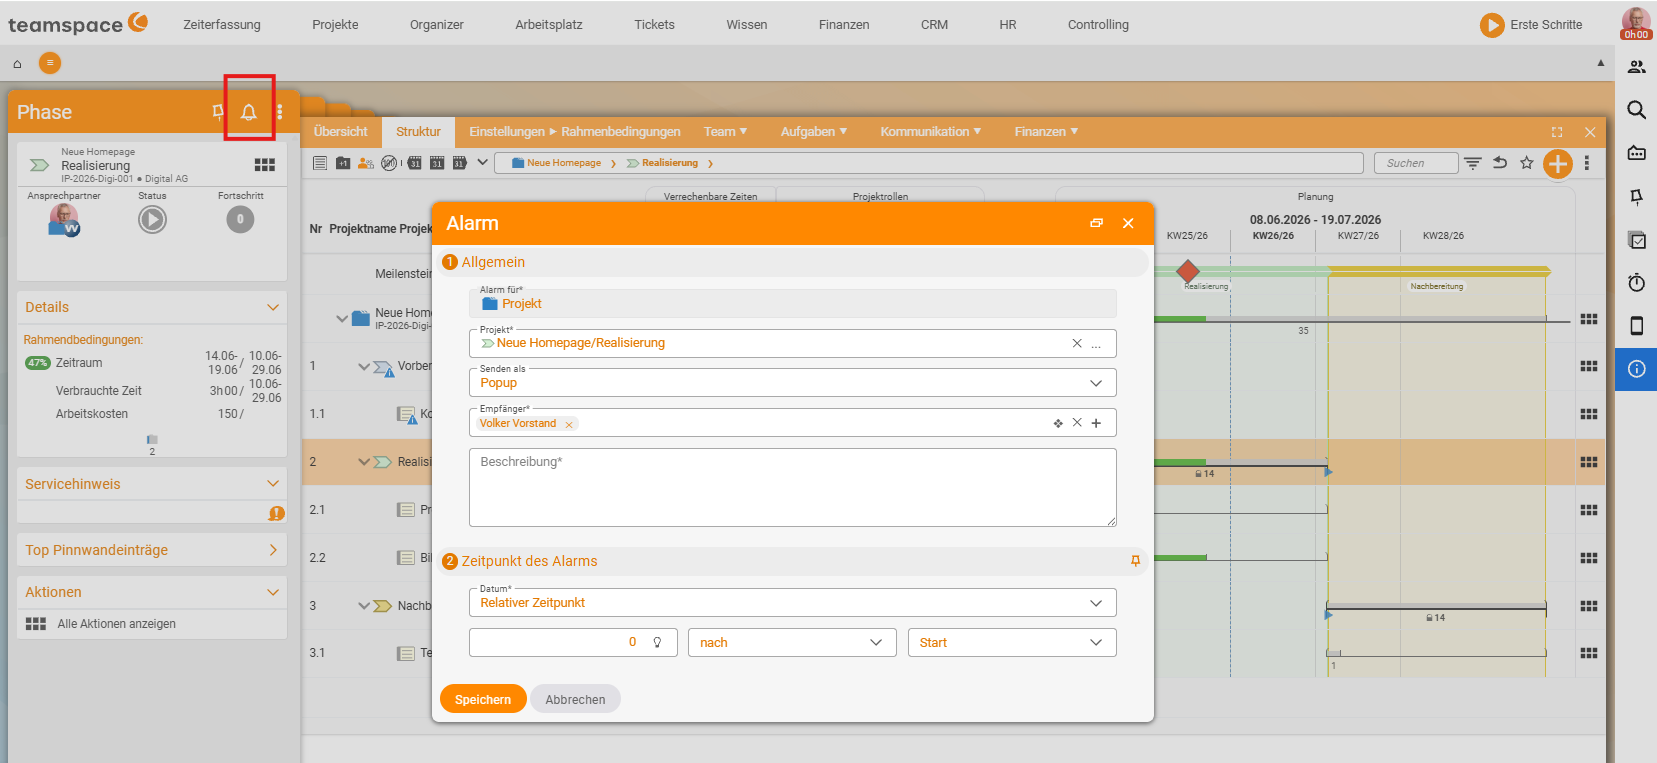The image size is (1657, 763).
Task: Collapse the Details section chevron
Action: tap(273, 307)
